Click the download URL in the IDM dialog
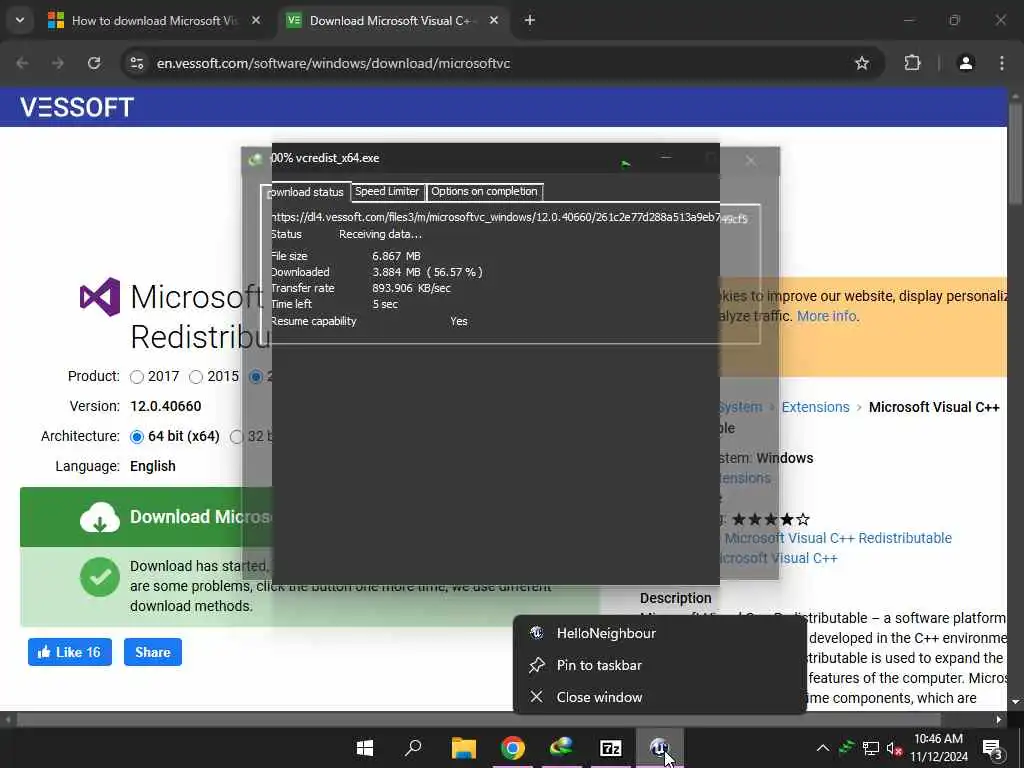Screen dimensions: 1024x768 coord(496,217)
